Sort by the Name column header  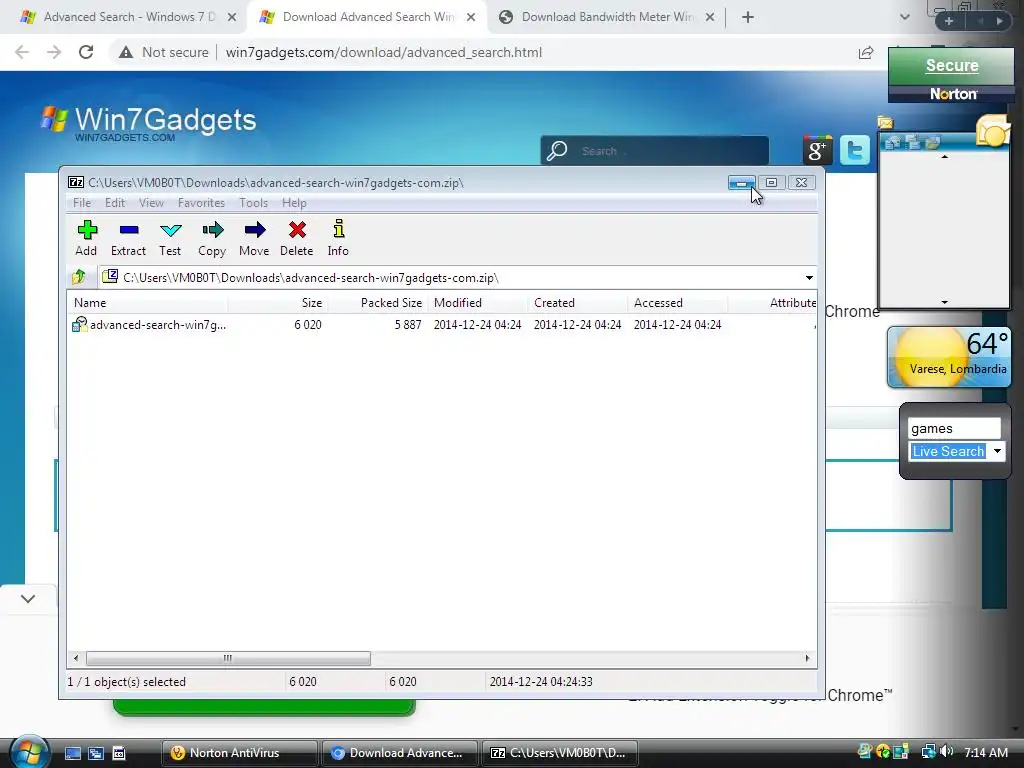pos(148,302)
